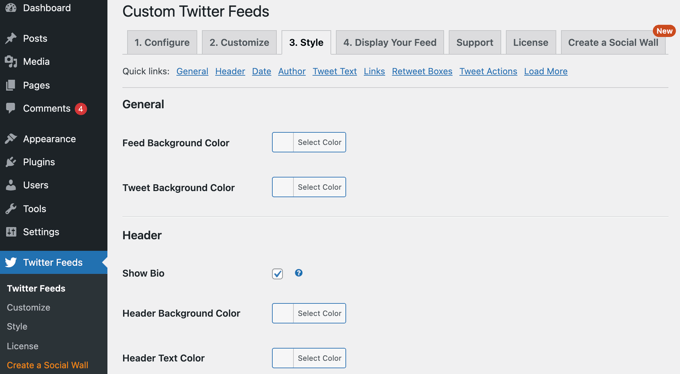The width and height of the screenshot is (680, 374).
Task: Click Select Color for Header Background
Action: point(320,313)
